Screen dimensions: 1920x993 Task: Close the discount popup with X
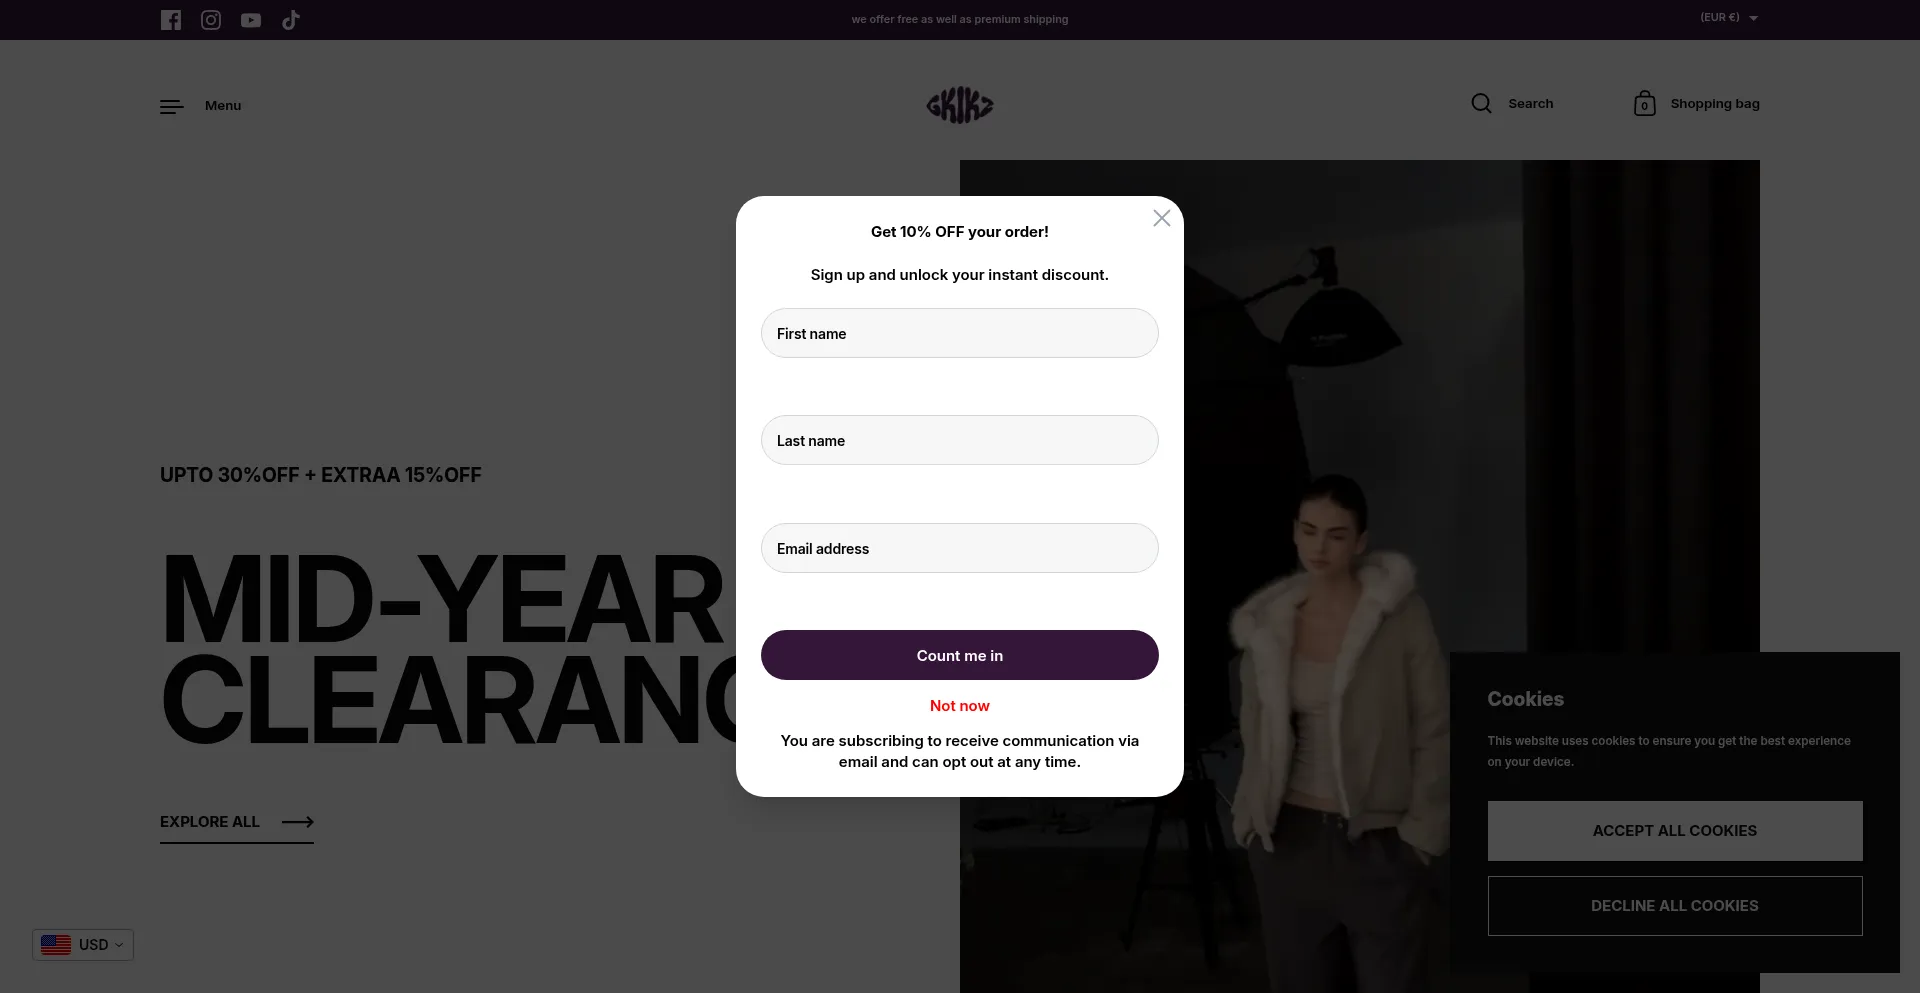click(1161, 218)
